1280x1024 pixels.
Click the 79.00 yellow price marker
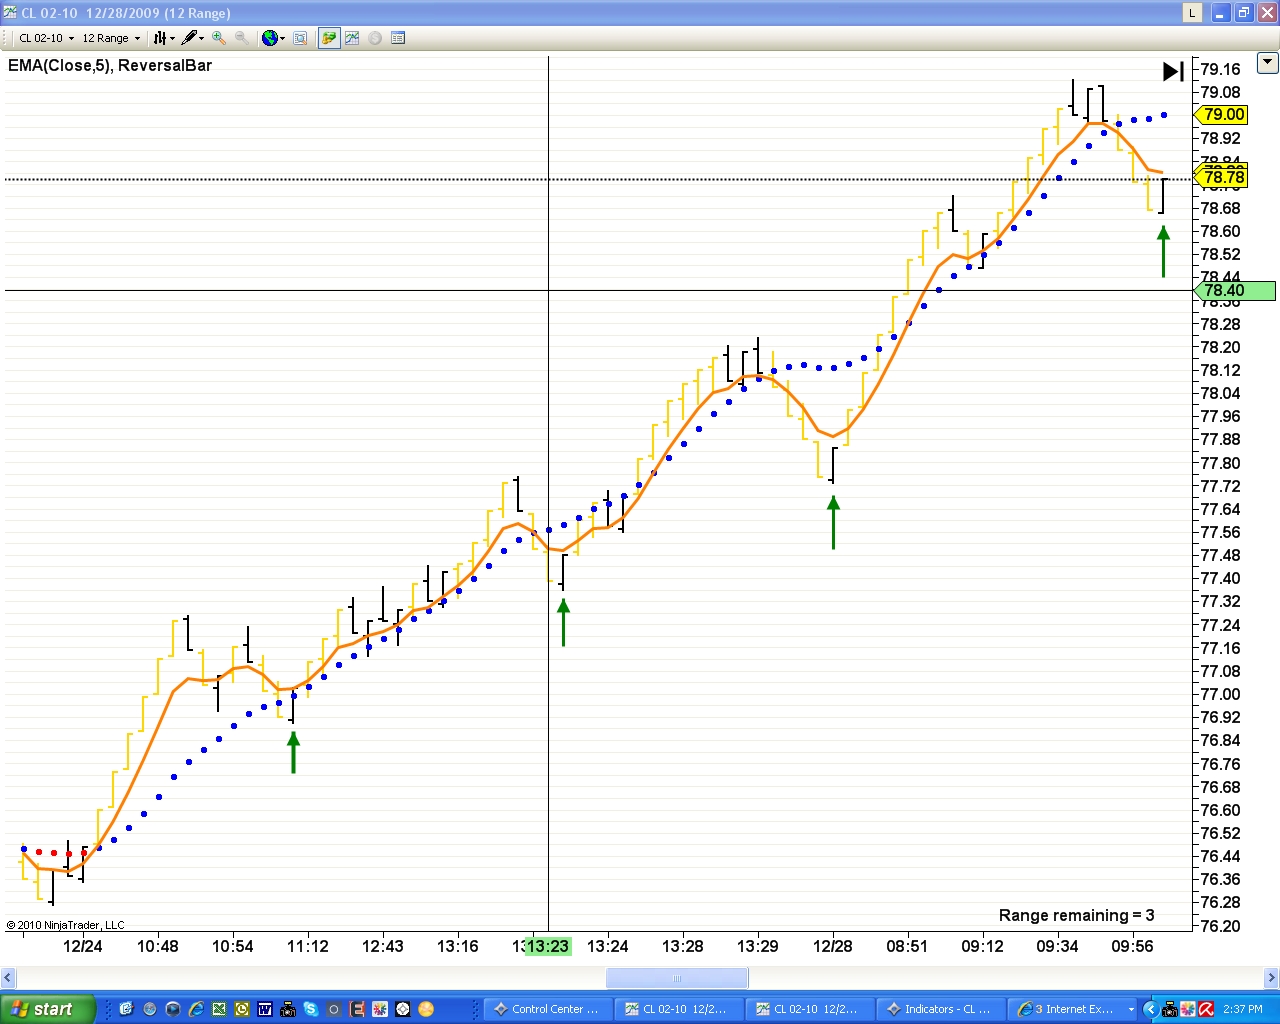click(x=1222, y=114)
